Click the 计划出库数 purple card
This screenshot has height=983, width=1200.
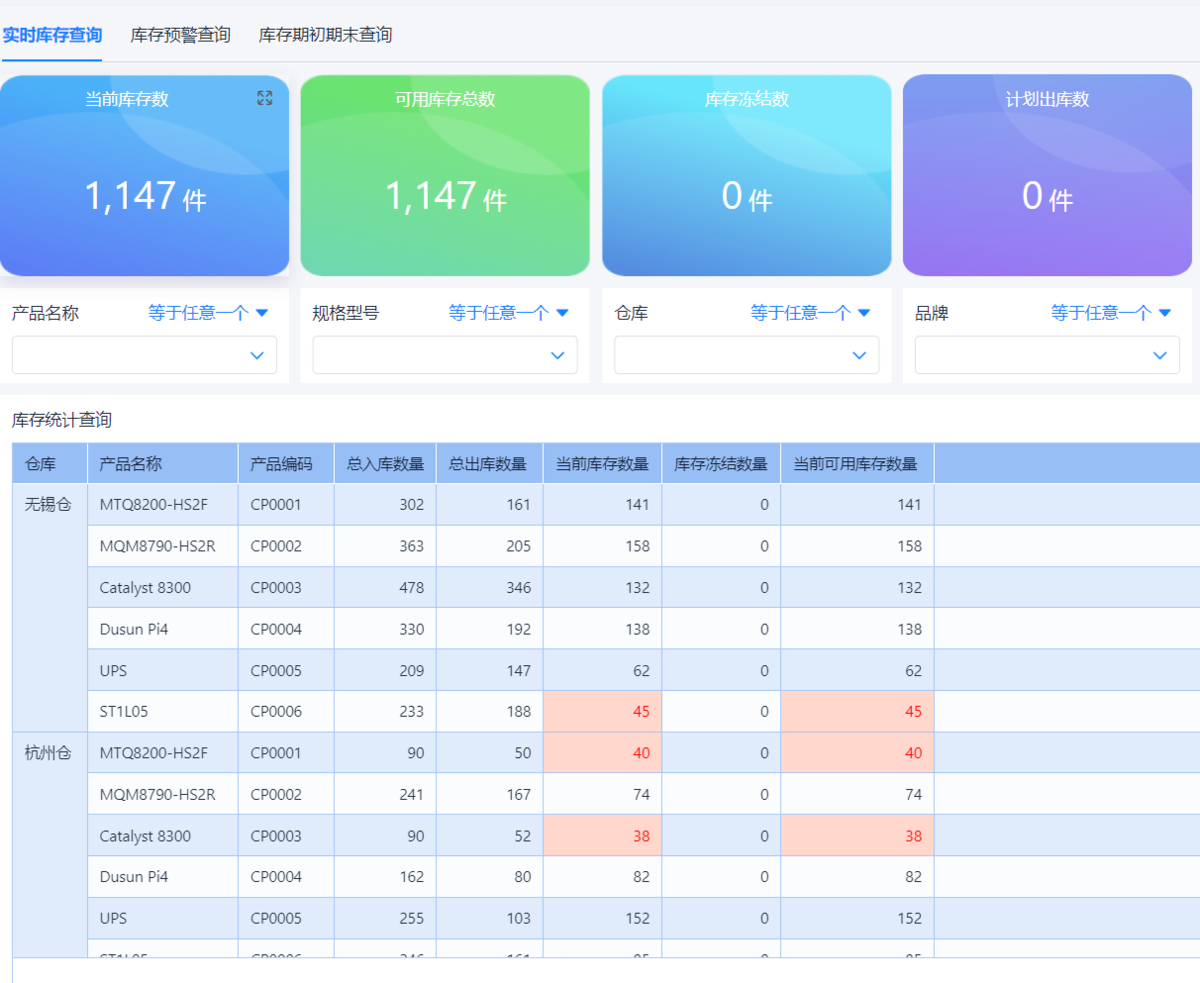click(x=1047, y=175)
